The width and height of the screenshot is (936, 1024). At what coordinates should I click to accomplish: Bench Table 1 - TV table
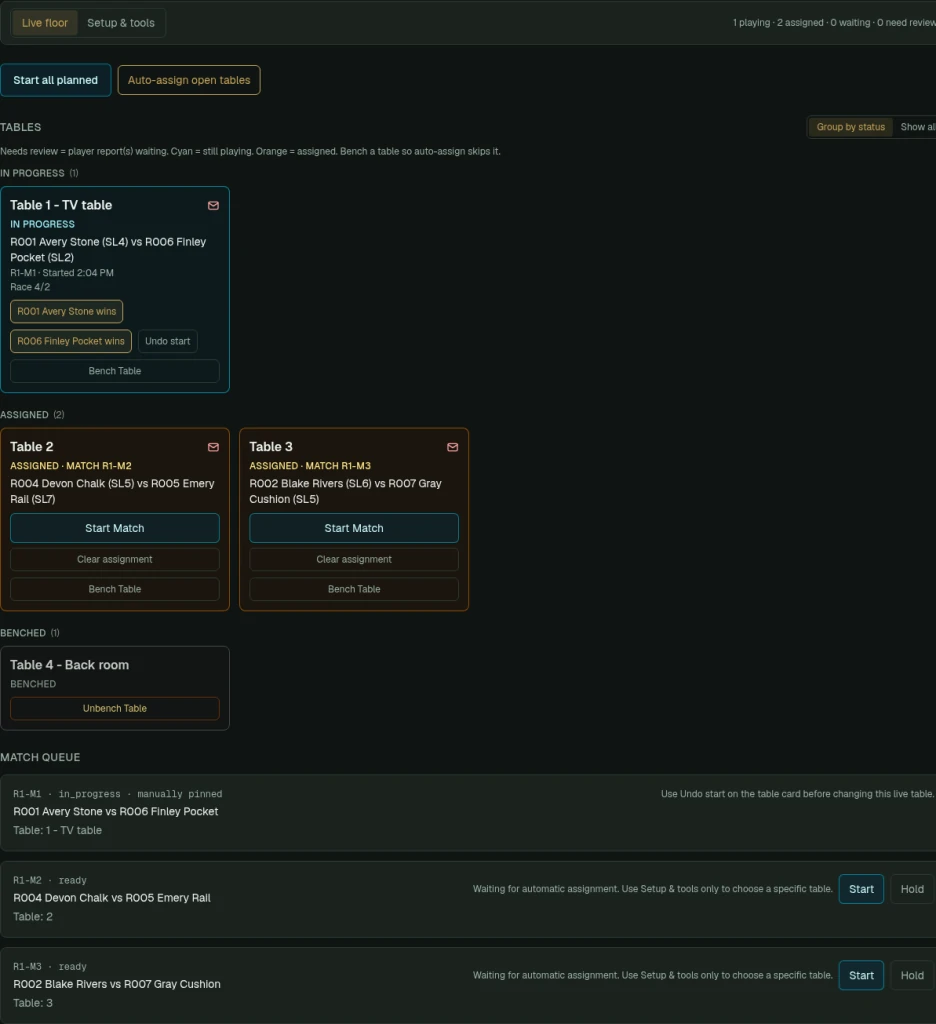point(115,371)
